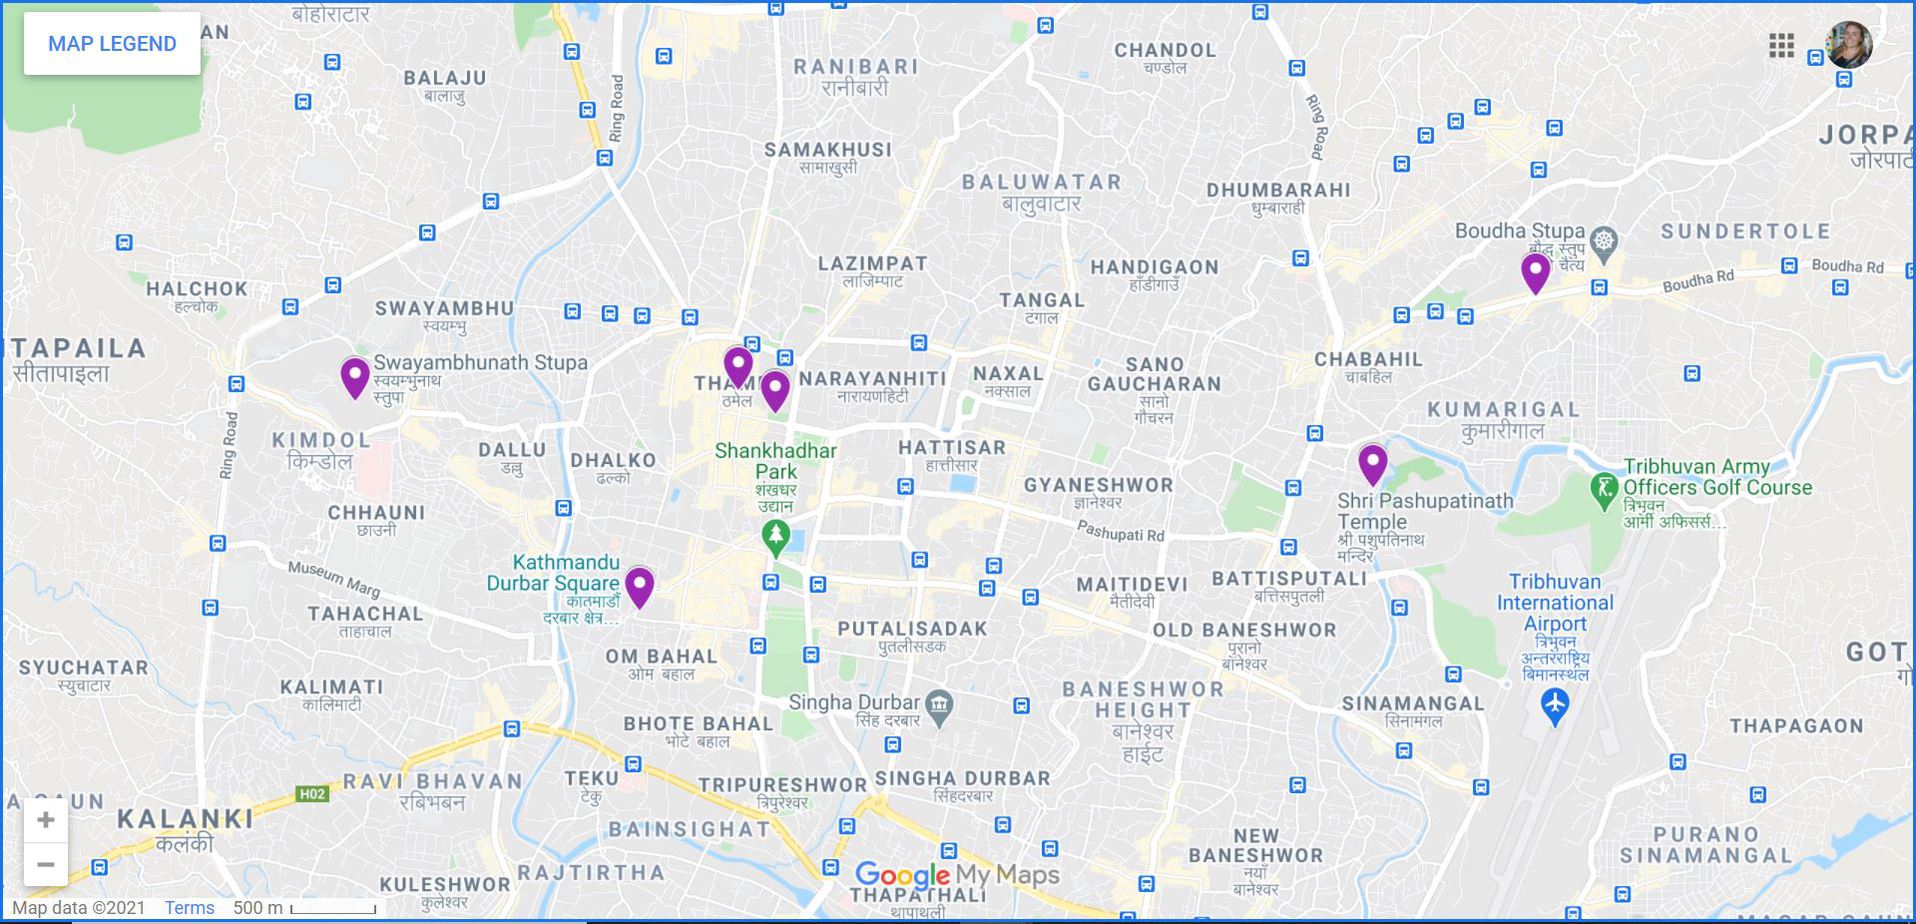The width and height of the screenshot is (1916, 924).
Task: Select the Swayambhunath Stupa purple pin
Action: 355,379
